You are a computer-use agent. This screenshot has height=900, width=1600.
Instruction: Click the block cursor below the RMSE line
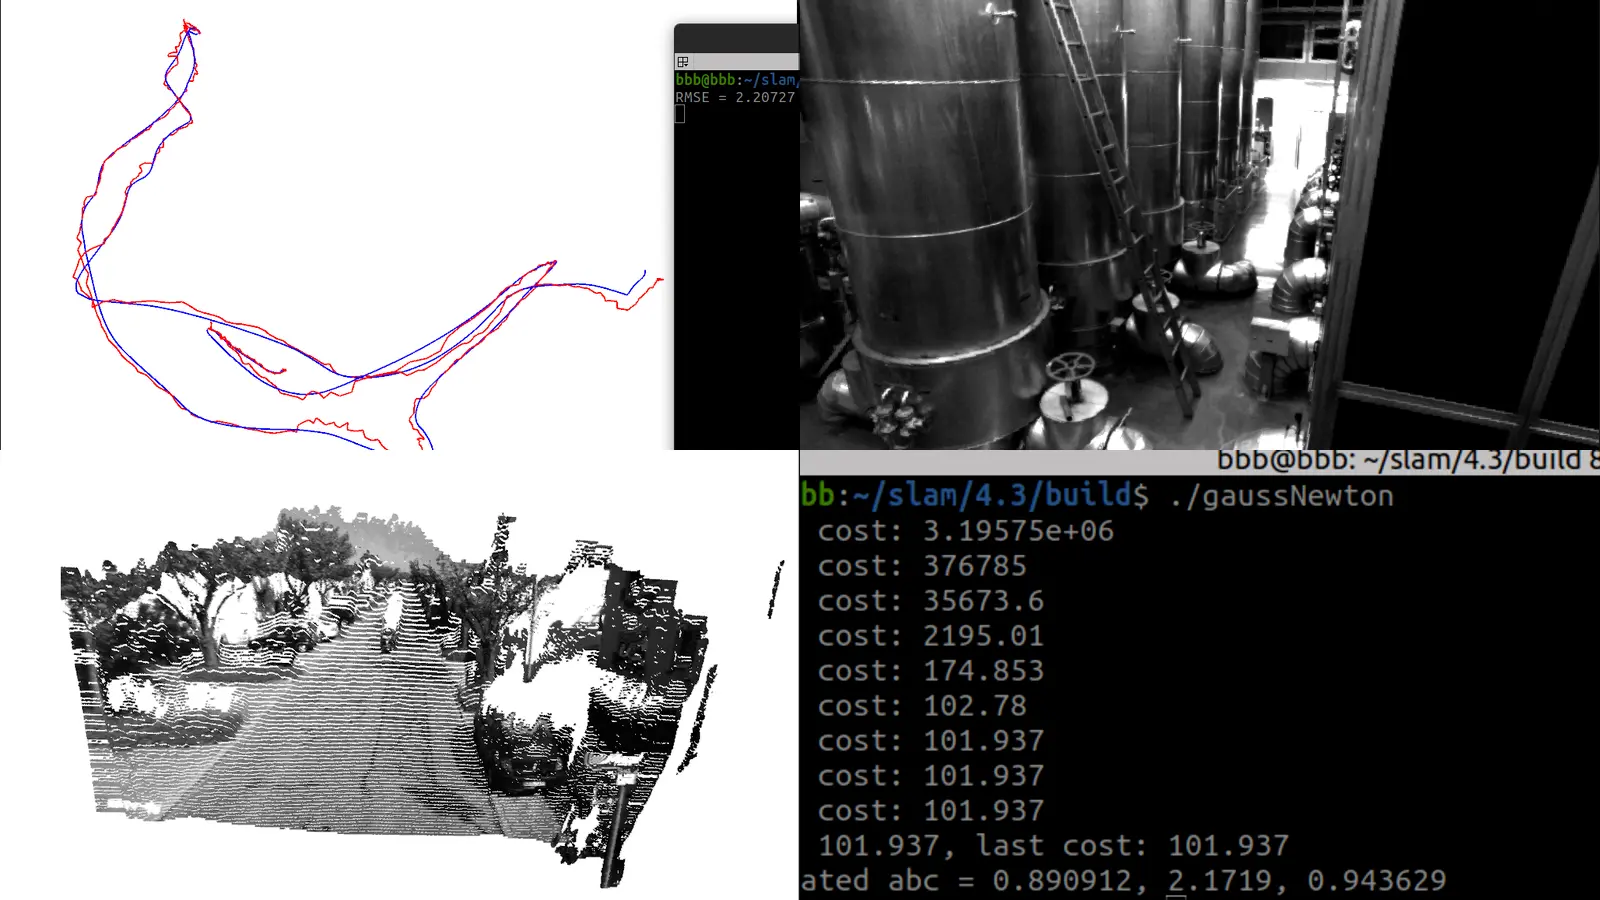(x=680, y=114)
